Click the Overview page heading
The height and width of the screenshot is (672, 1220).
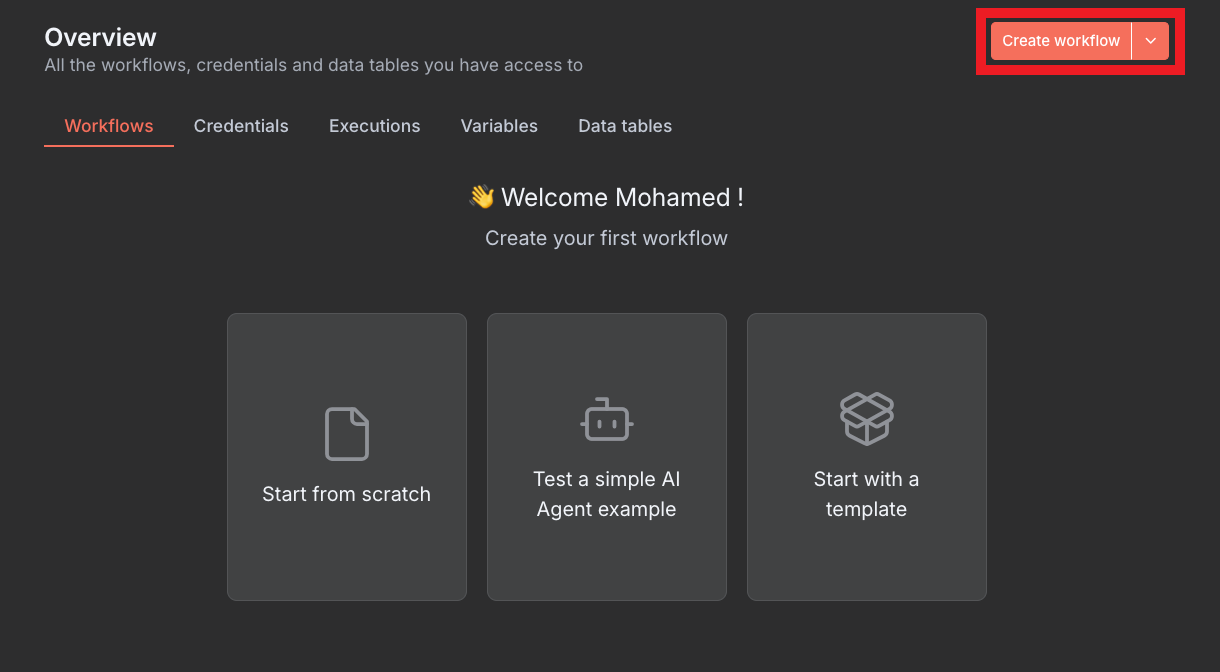pos(100,37)
